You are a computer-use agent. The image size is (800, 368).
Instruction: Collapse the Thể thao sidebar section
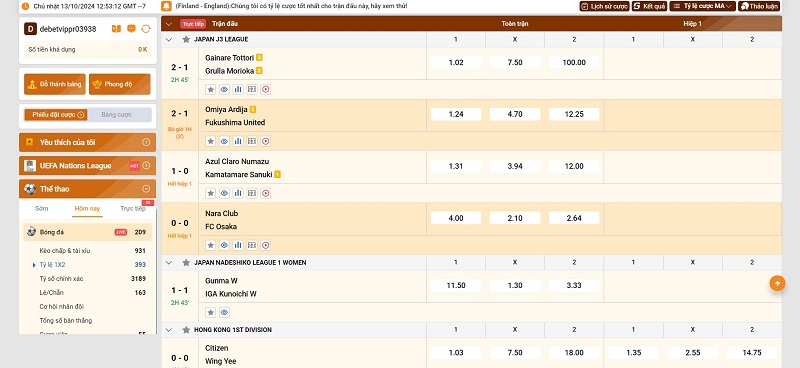click(146, 189)
